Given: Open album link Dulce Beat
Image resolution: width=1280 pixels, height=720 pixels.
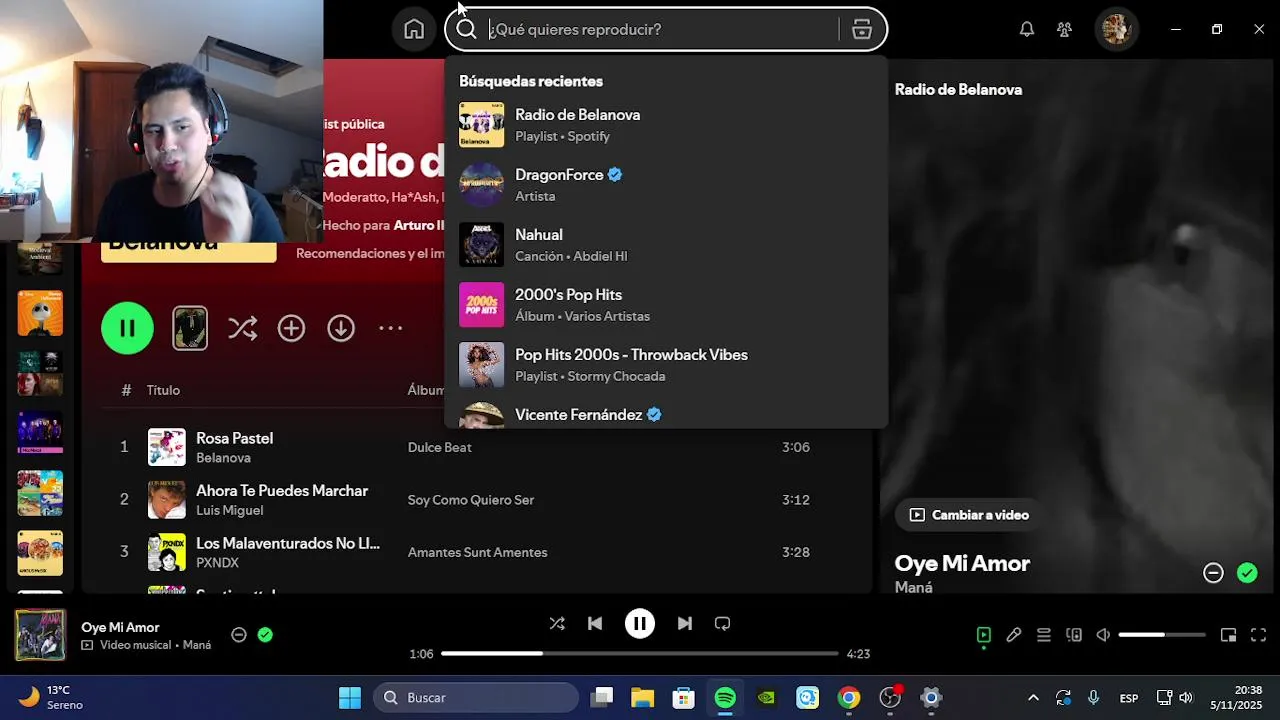Looking at the screenshot, I should point(439,447).
